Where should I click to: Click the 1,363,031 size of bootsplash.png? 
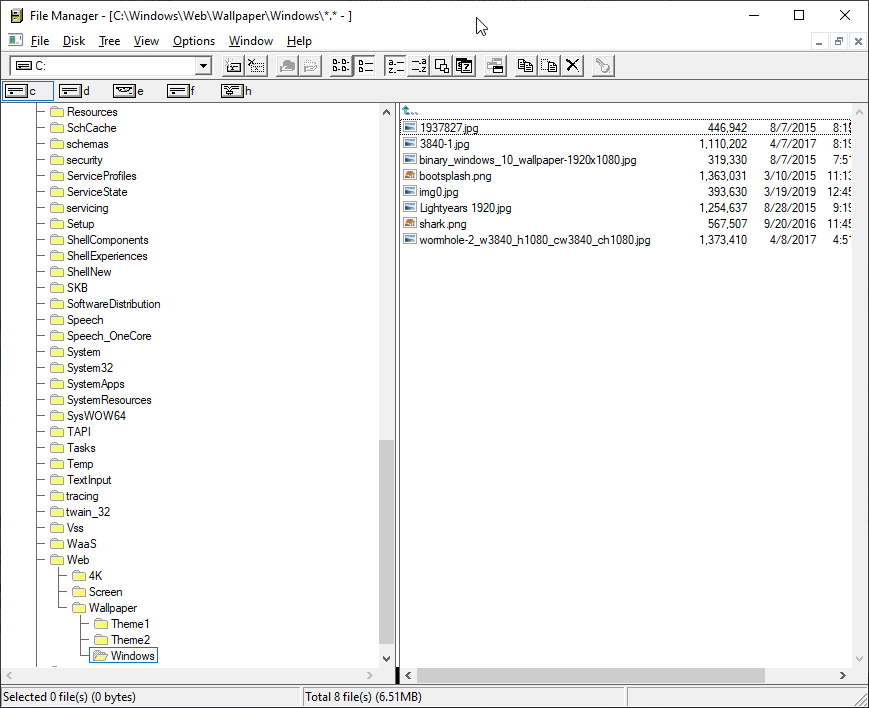click(723, 176)
